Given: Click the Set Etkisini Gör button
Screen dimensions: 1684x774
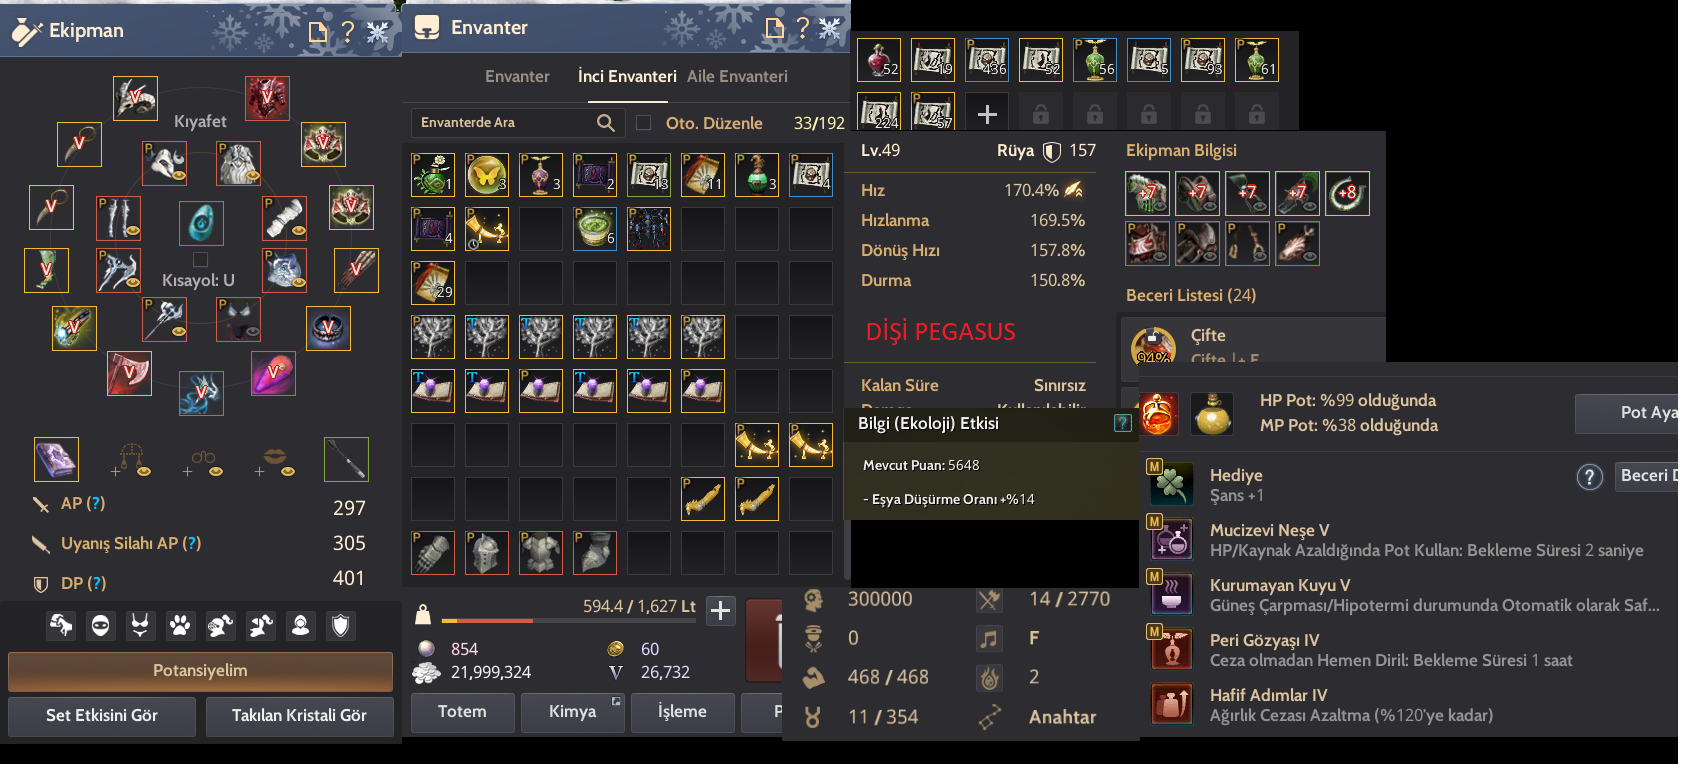Looking at the screenshot, I should 101,716.
